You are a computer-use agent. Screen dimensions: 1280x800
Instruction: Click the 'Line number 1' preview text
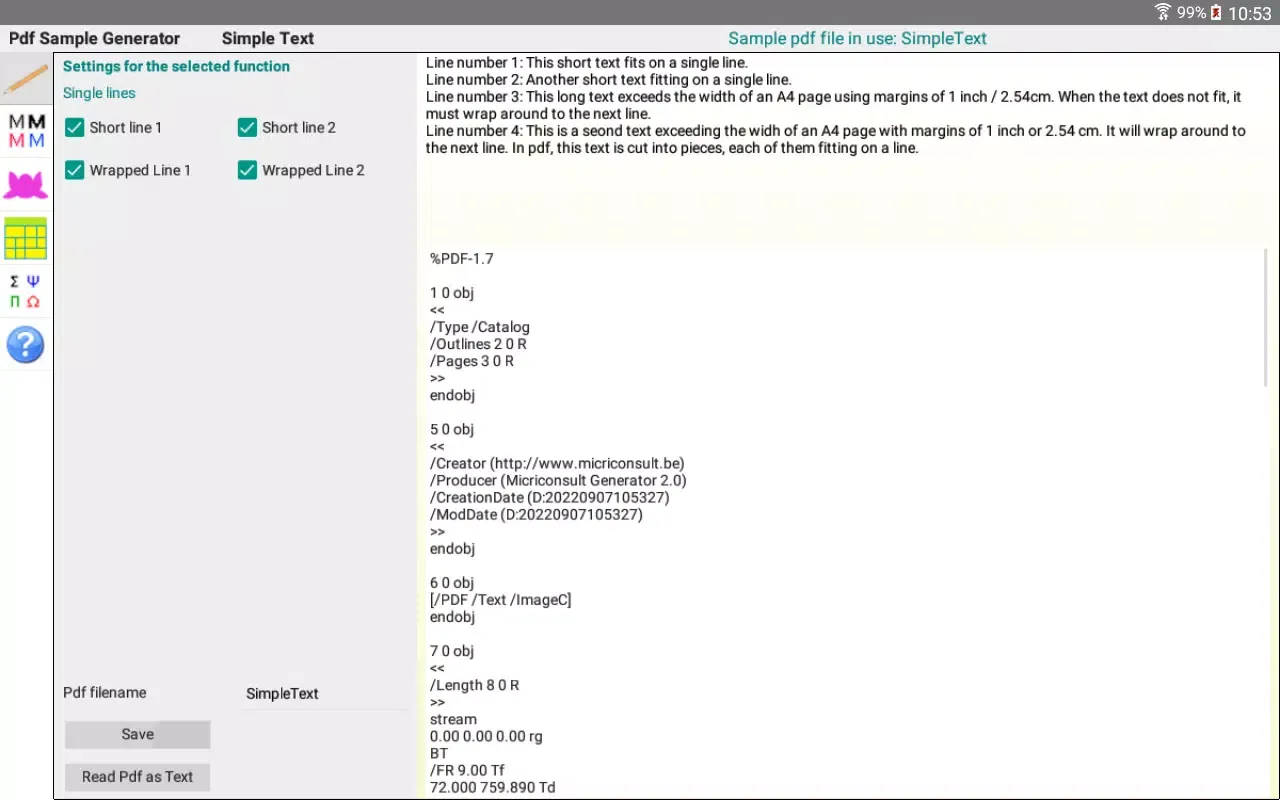pos(587,63)
